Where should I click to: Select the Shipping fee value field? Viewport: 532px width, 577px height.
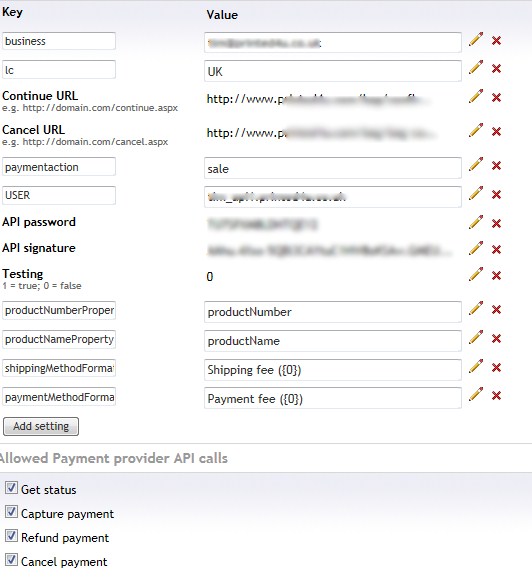(333, 370)
